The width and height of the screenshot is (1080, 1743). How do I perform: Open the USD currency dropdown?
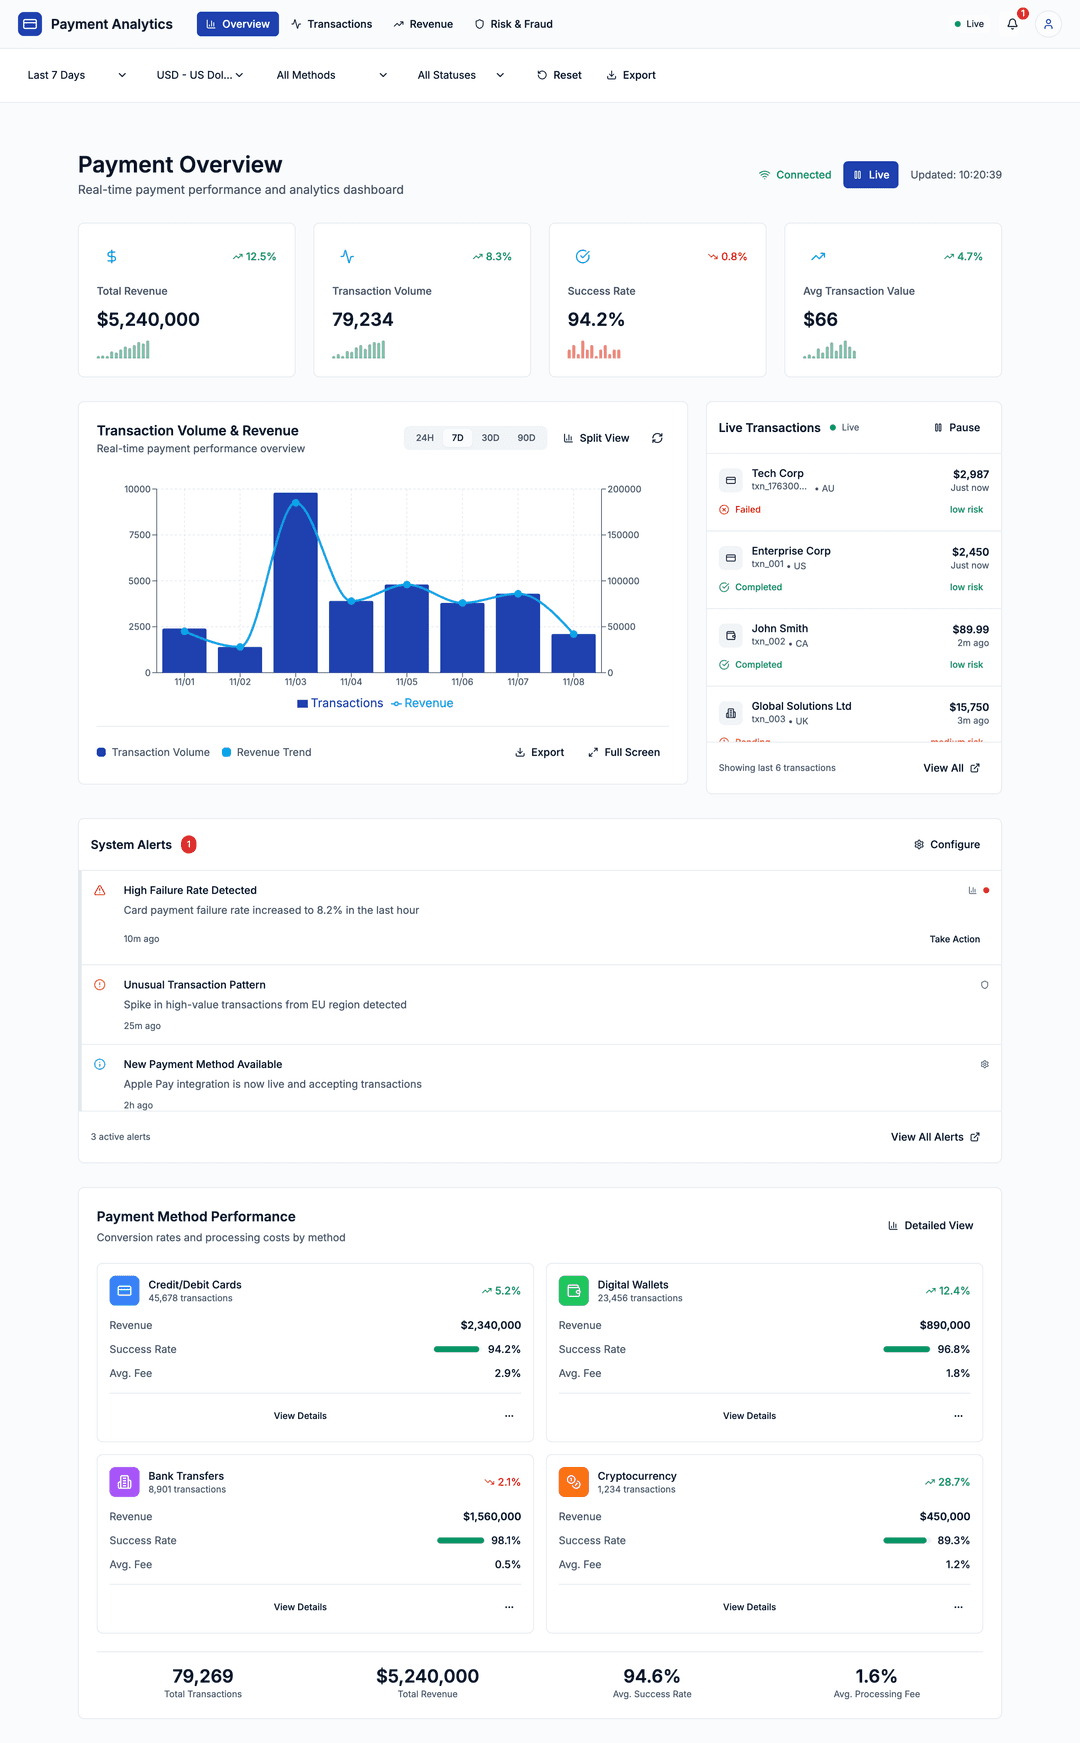200,75
